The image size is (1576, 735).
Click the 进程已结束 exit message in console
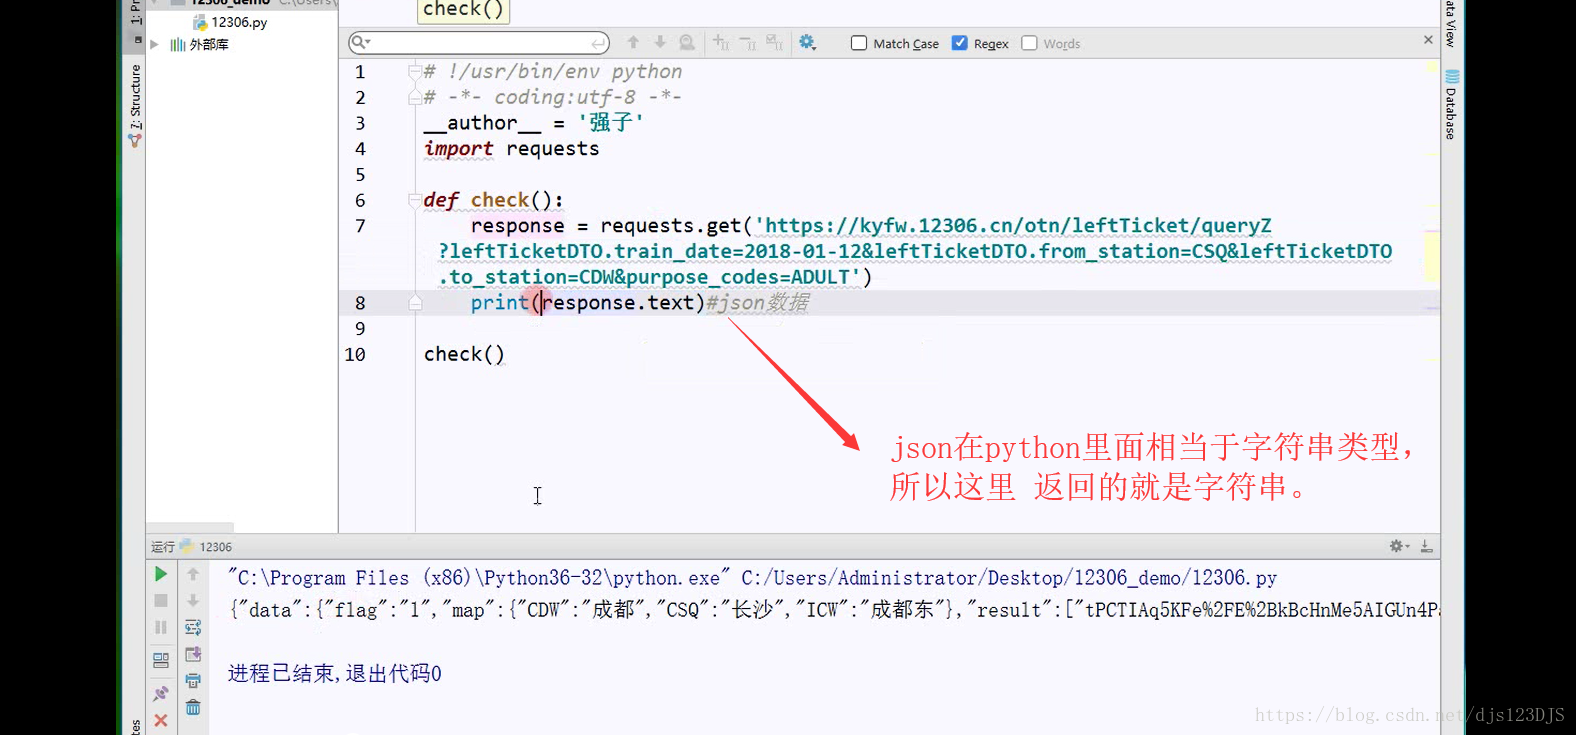(x=335, y=674)
